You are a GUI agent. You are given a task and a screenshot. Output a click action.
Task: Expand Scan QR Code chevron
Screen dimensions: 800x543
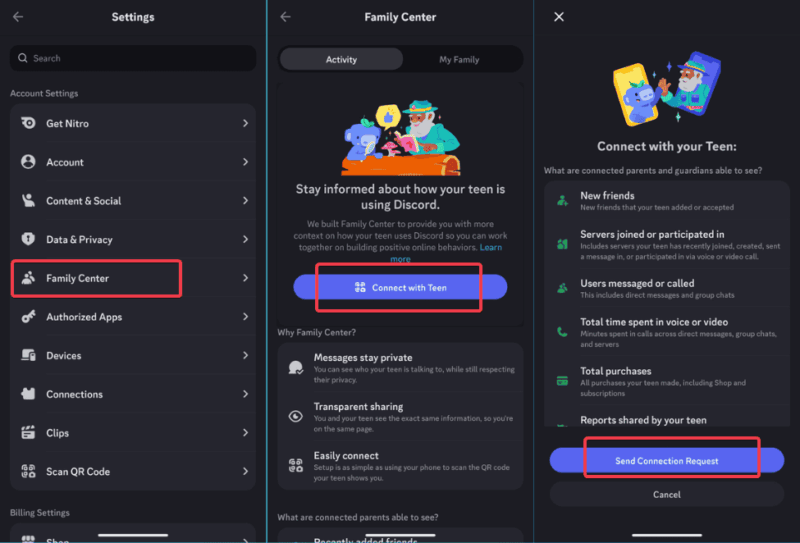click(x=245, y=471)
